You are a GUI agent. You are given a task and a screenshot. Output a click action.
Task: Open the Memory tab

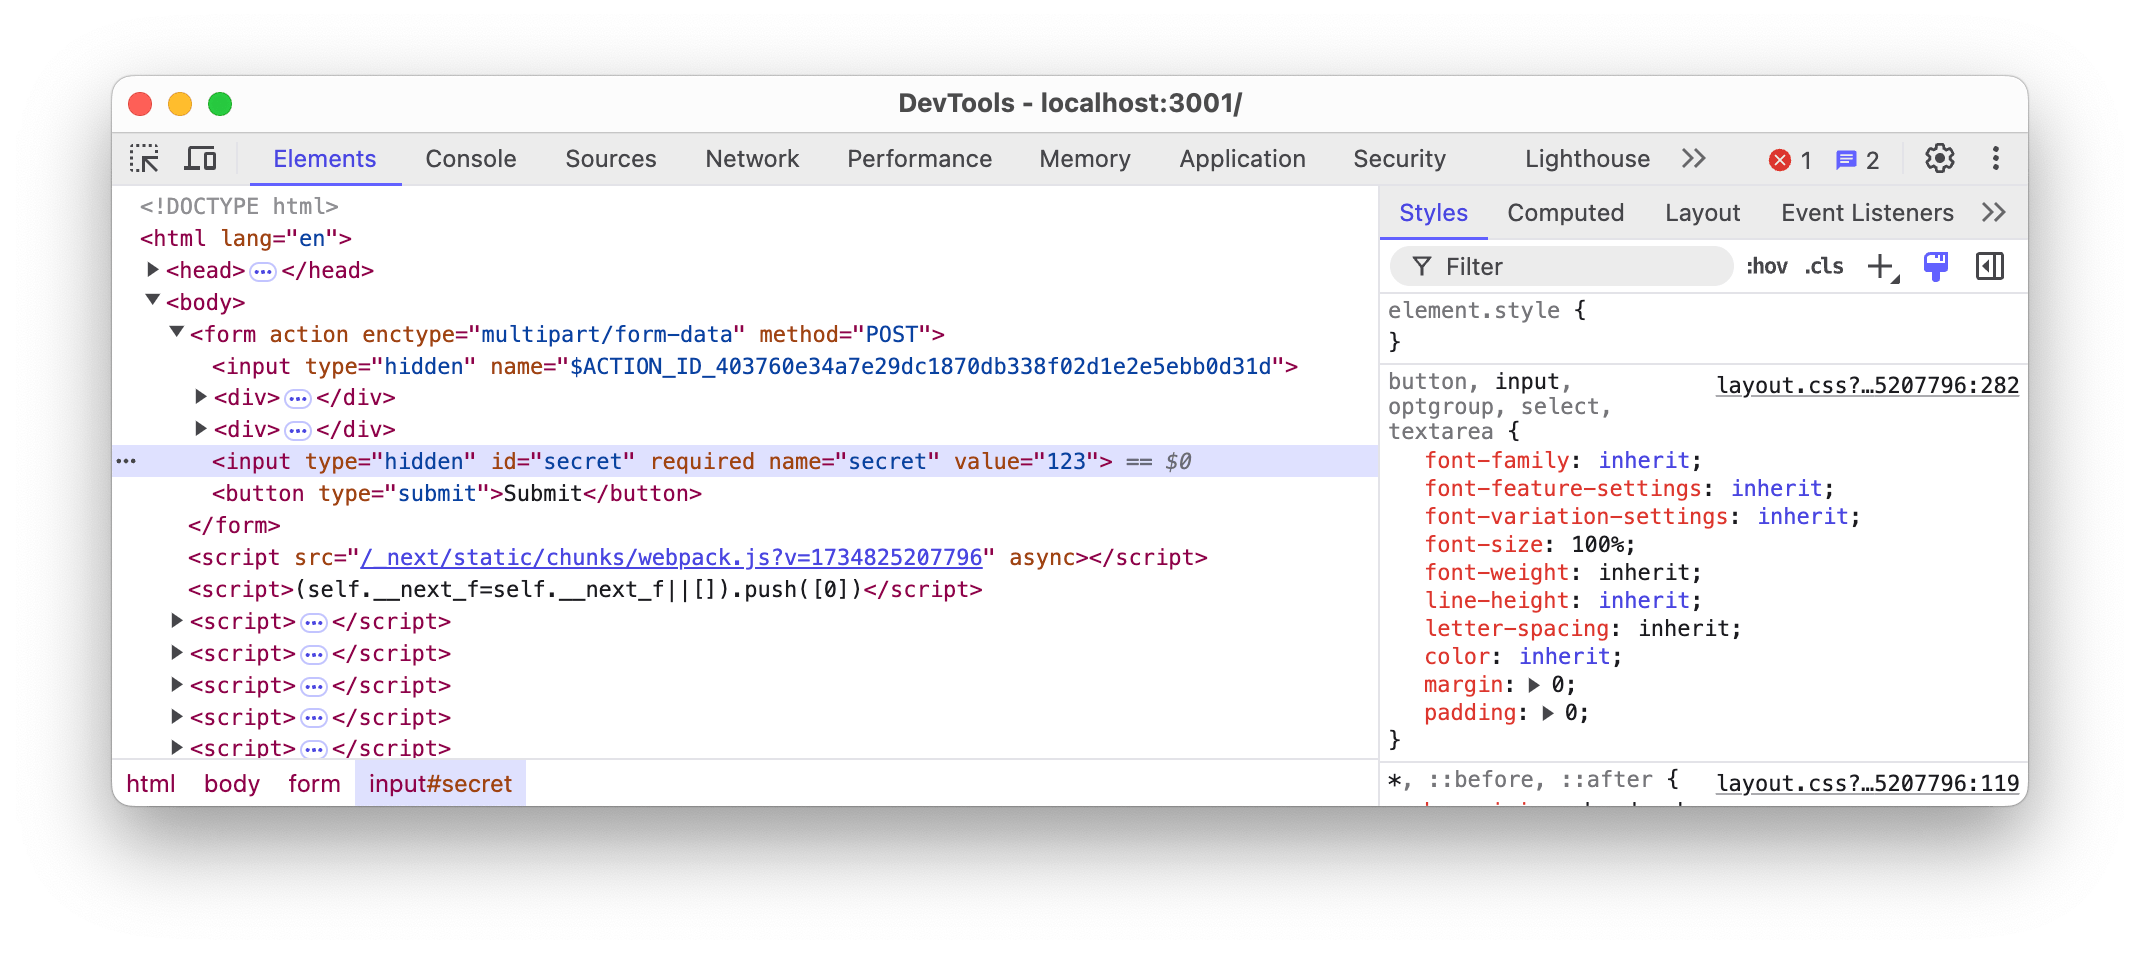[1085, 159]
